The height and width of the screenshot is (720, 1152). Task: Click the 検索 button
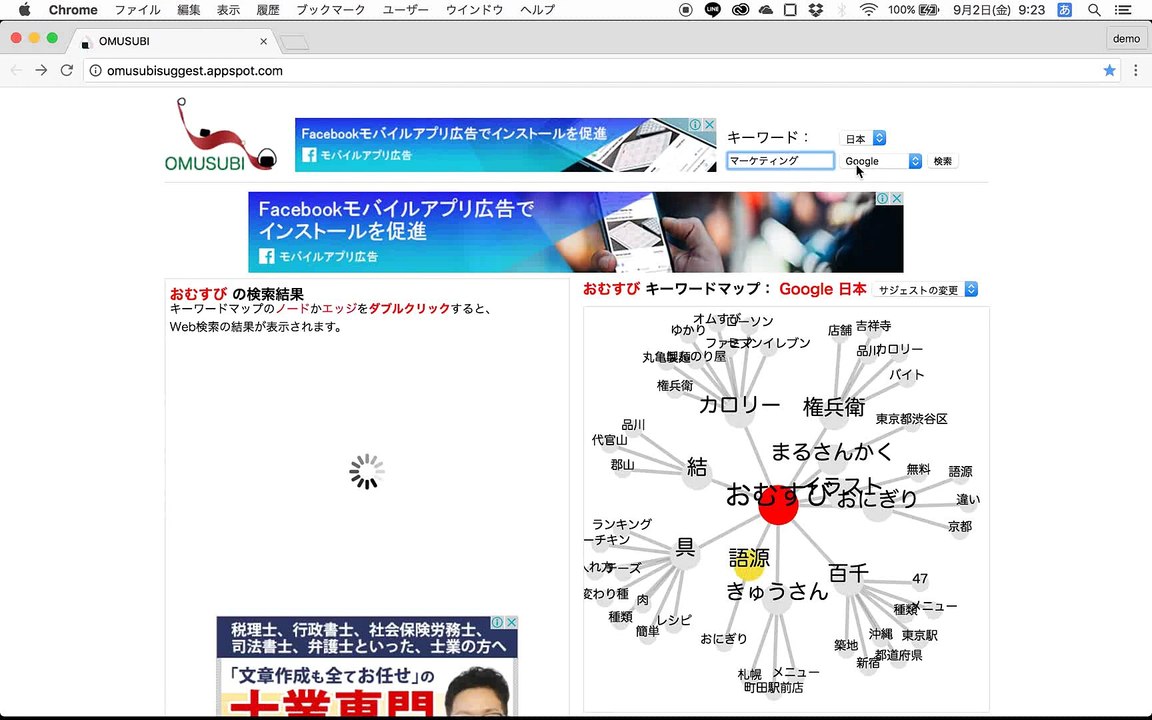point(943,161)
